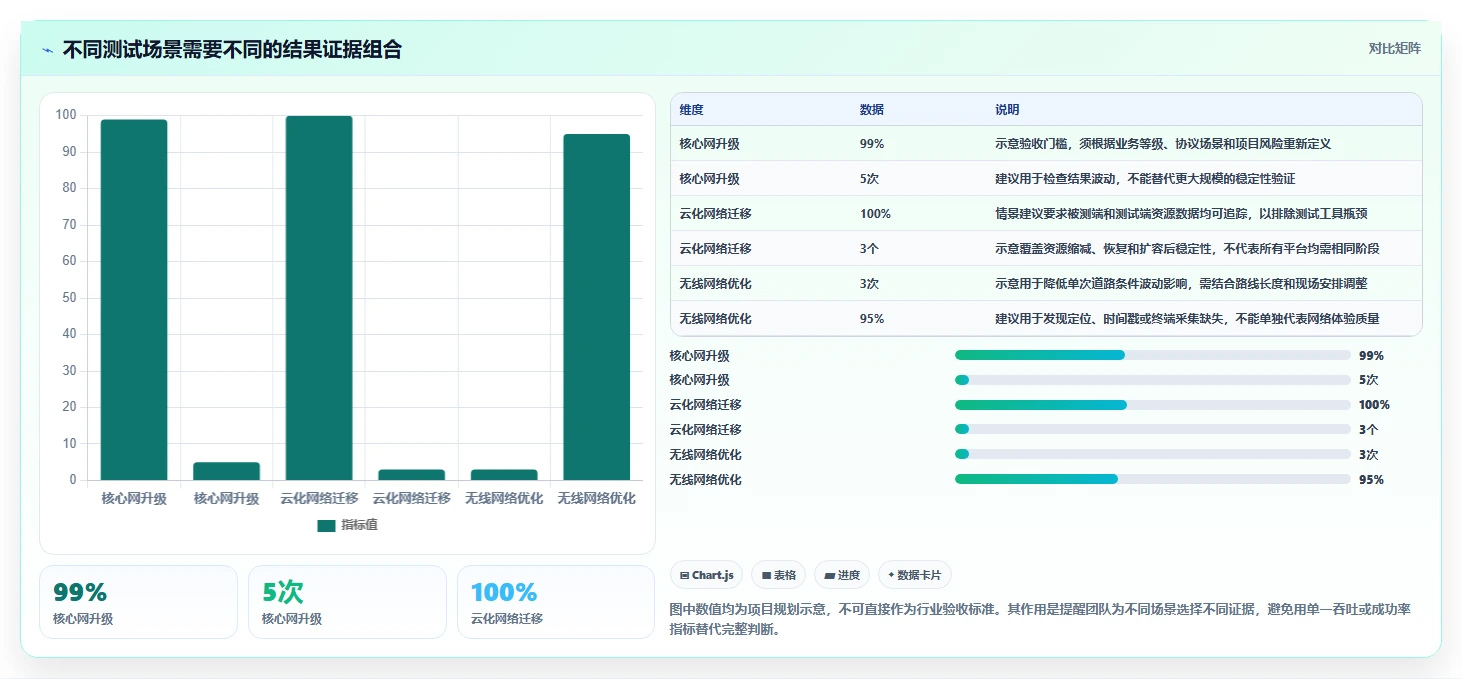
Task: Click the 50 y-axis label
Action: coord(69,298)
